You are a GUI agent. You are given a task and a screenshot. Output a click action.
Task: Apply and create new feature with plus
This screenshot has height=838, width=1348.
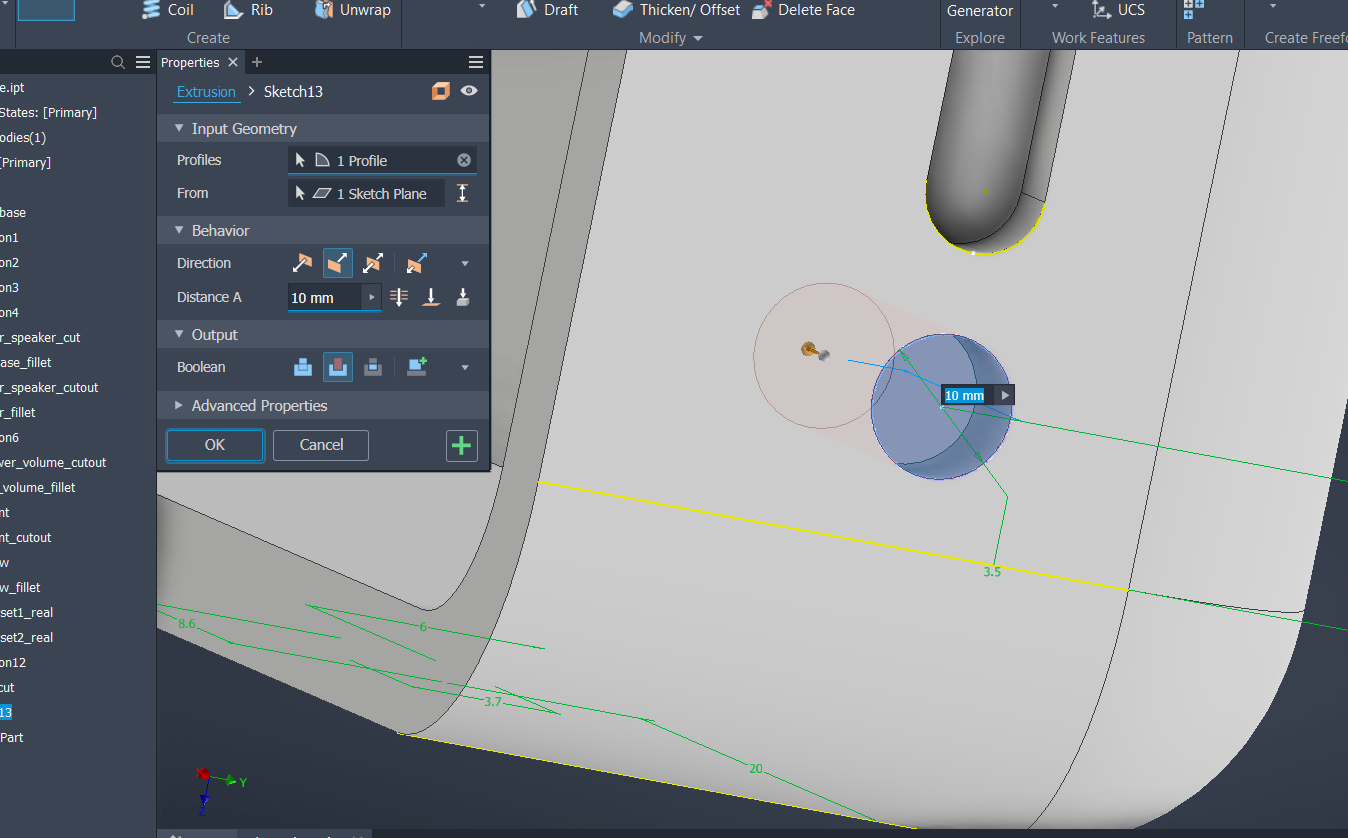pos(461,445)
